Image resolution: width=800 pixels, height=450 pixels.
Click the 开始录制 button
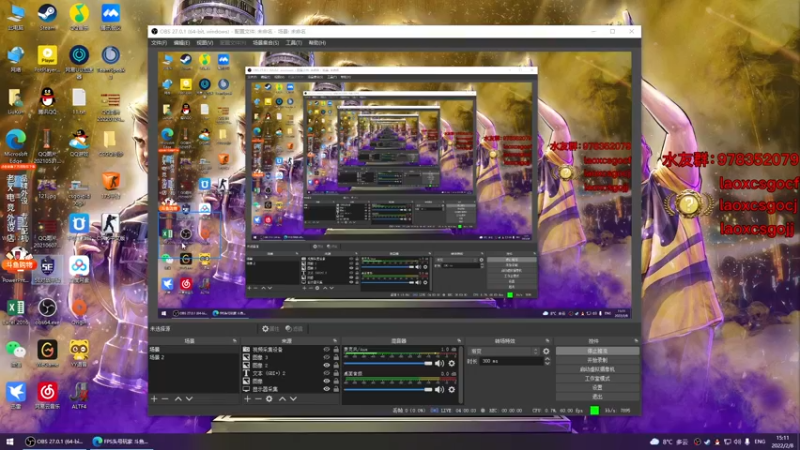pyautogui.click(x=597, y=360)
